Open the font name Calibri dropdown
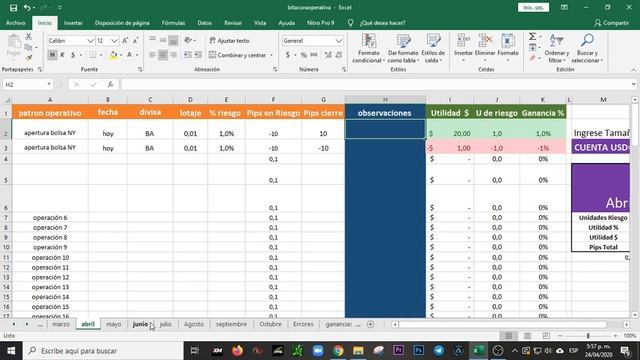 pyautogui.click(x=90, y=41)
